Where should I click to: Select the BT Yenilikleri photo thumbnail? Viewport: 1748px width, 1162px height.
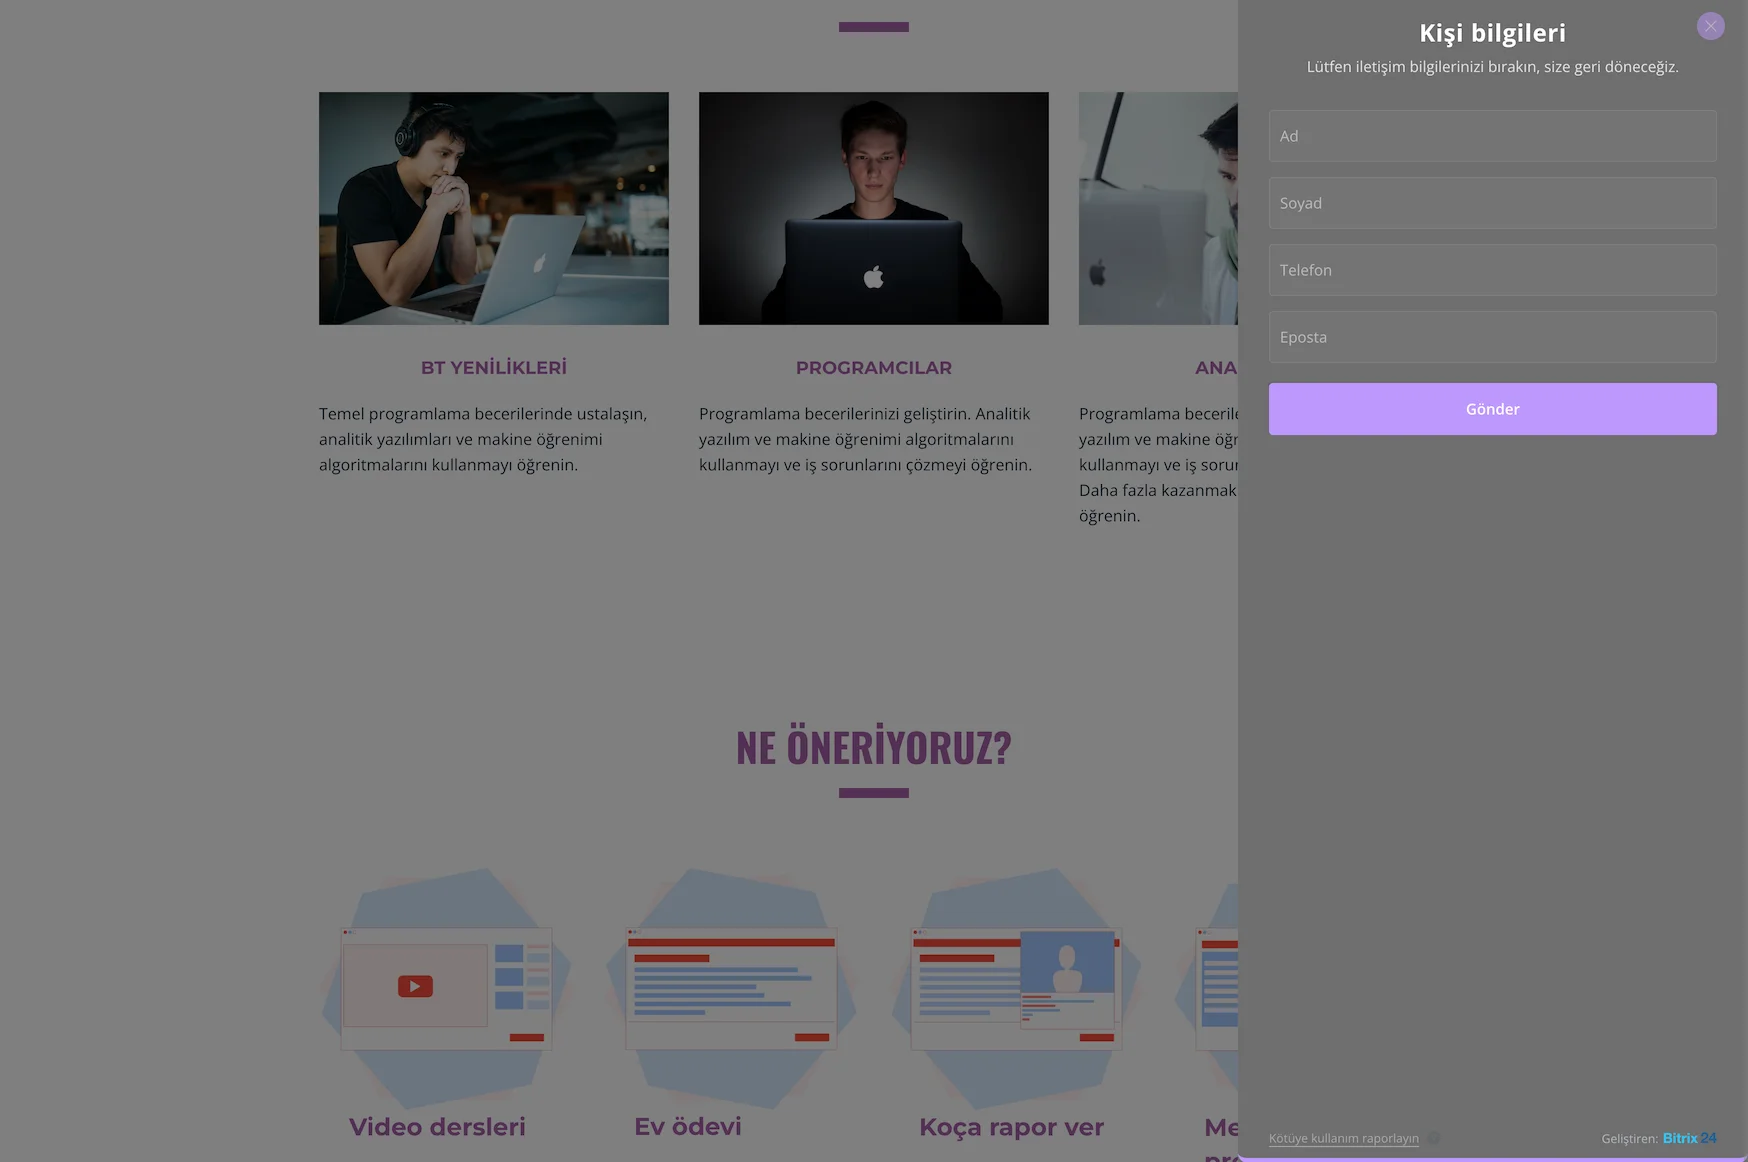494,208
